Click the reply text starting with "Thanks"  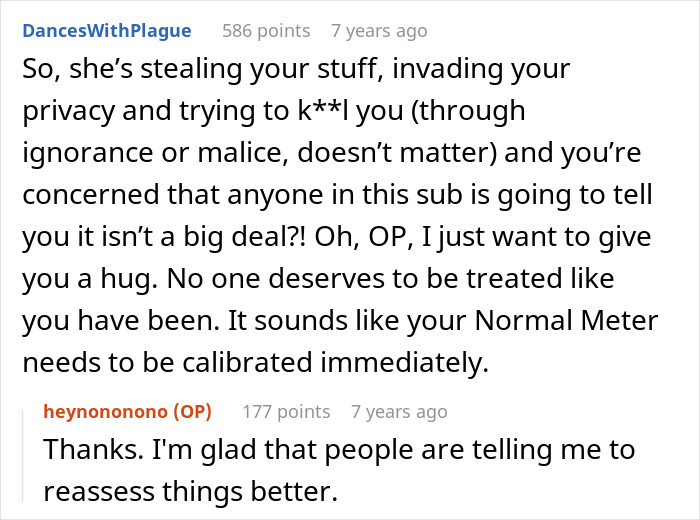[x=340, y=449]
